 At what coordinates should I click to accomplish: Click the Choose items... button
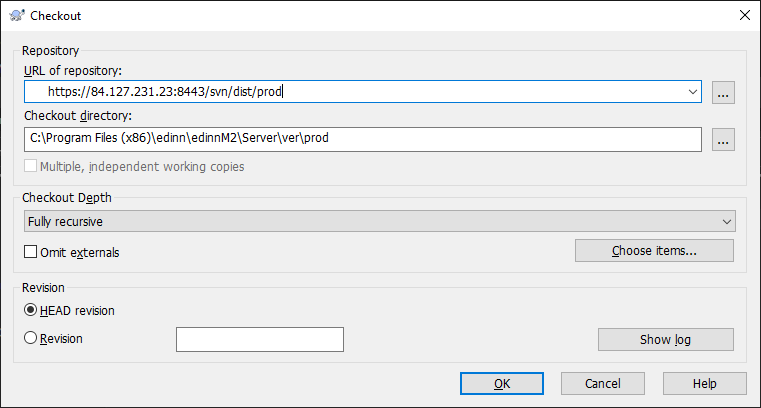654,250
